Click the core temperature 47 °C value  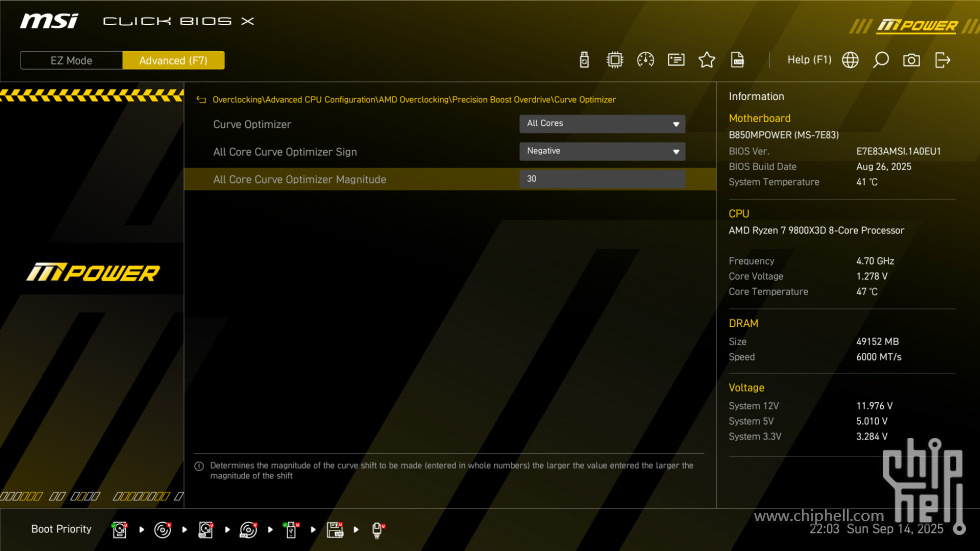[x=867, y=292]
